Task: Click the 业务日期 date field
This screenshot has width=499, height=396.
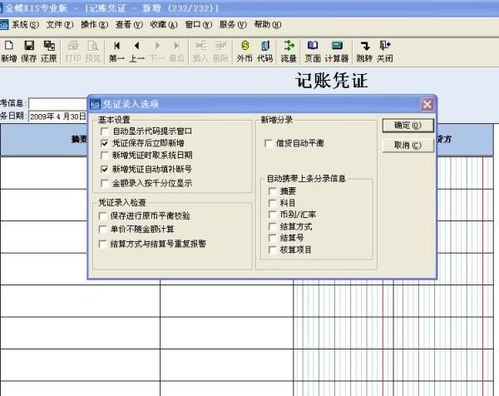Action: click(58, 116)
